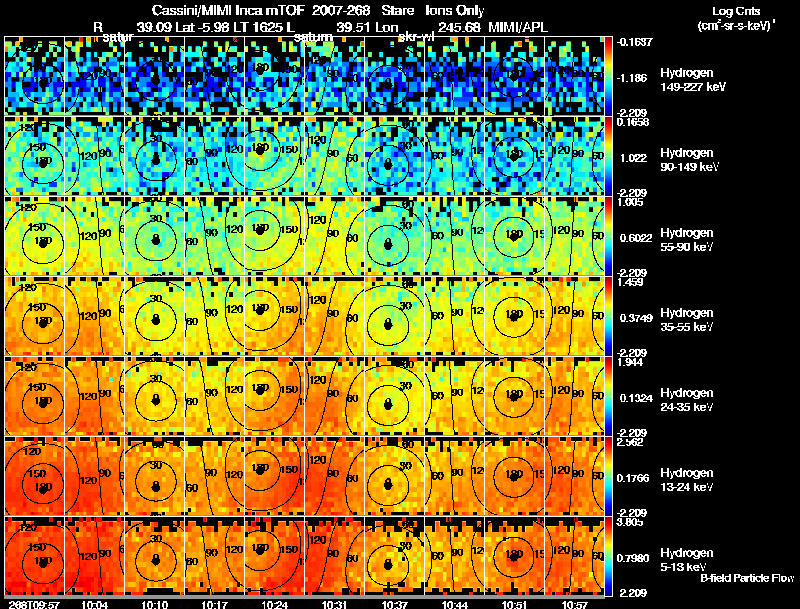Click the 'skr-wl' marker label atop the plot
The width and height of the screenshot is (800, 609).
click(416, 37)
